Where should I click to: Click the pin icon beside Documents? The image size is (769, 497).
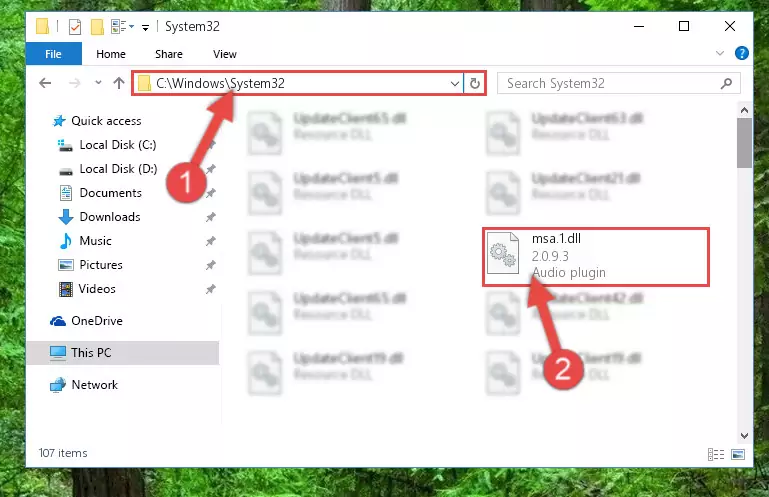pyautogui.click(x=211, y=193)
